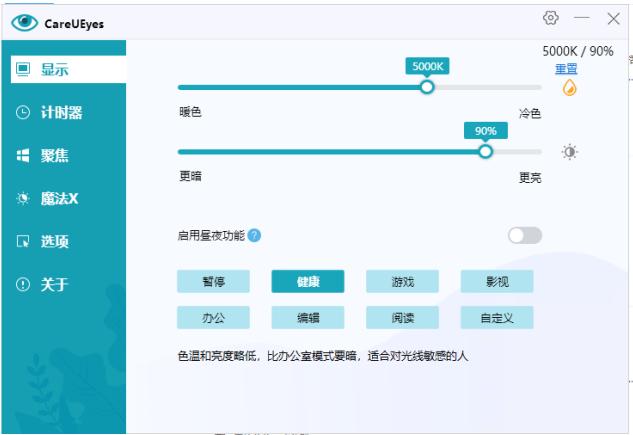This screenshot has height=435, width=633.
Task: Click the Windows icon beside 聚焦
Action: point(23,155)
